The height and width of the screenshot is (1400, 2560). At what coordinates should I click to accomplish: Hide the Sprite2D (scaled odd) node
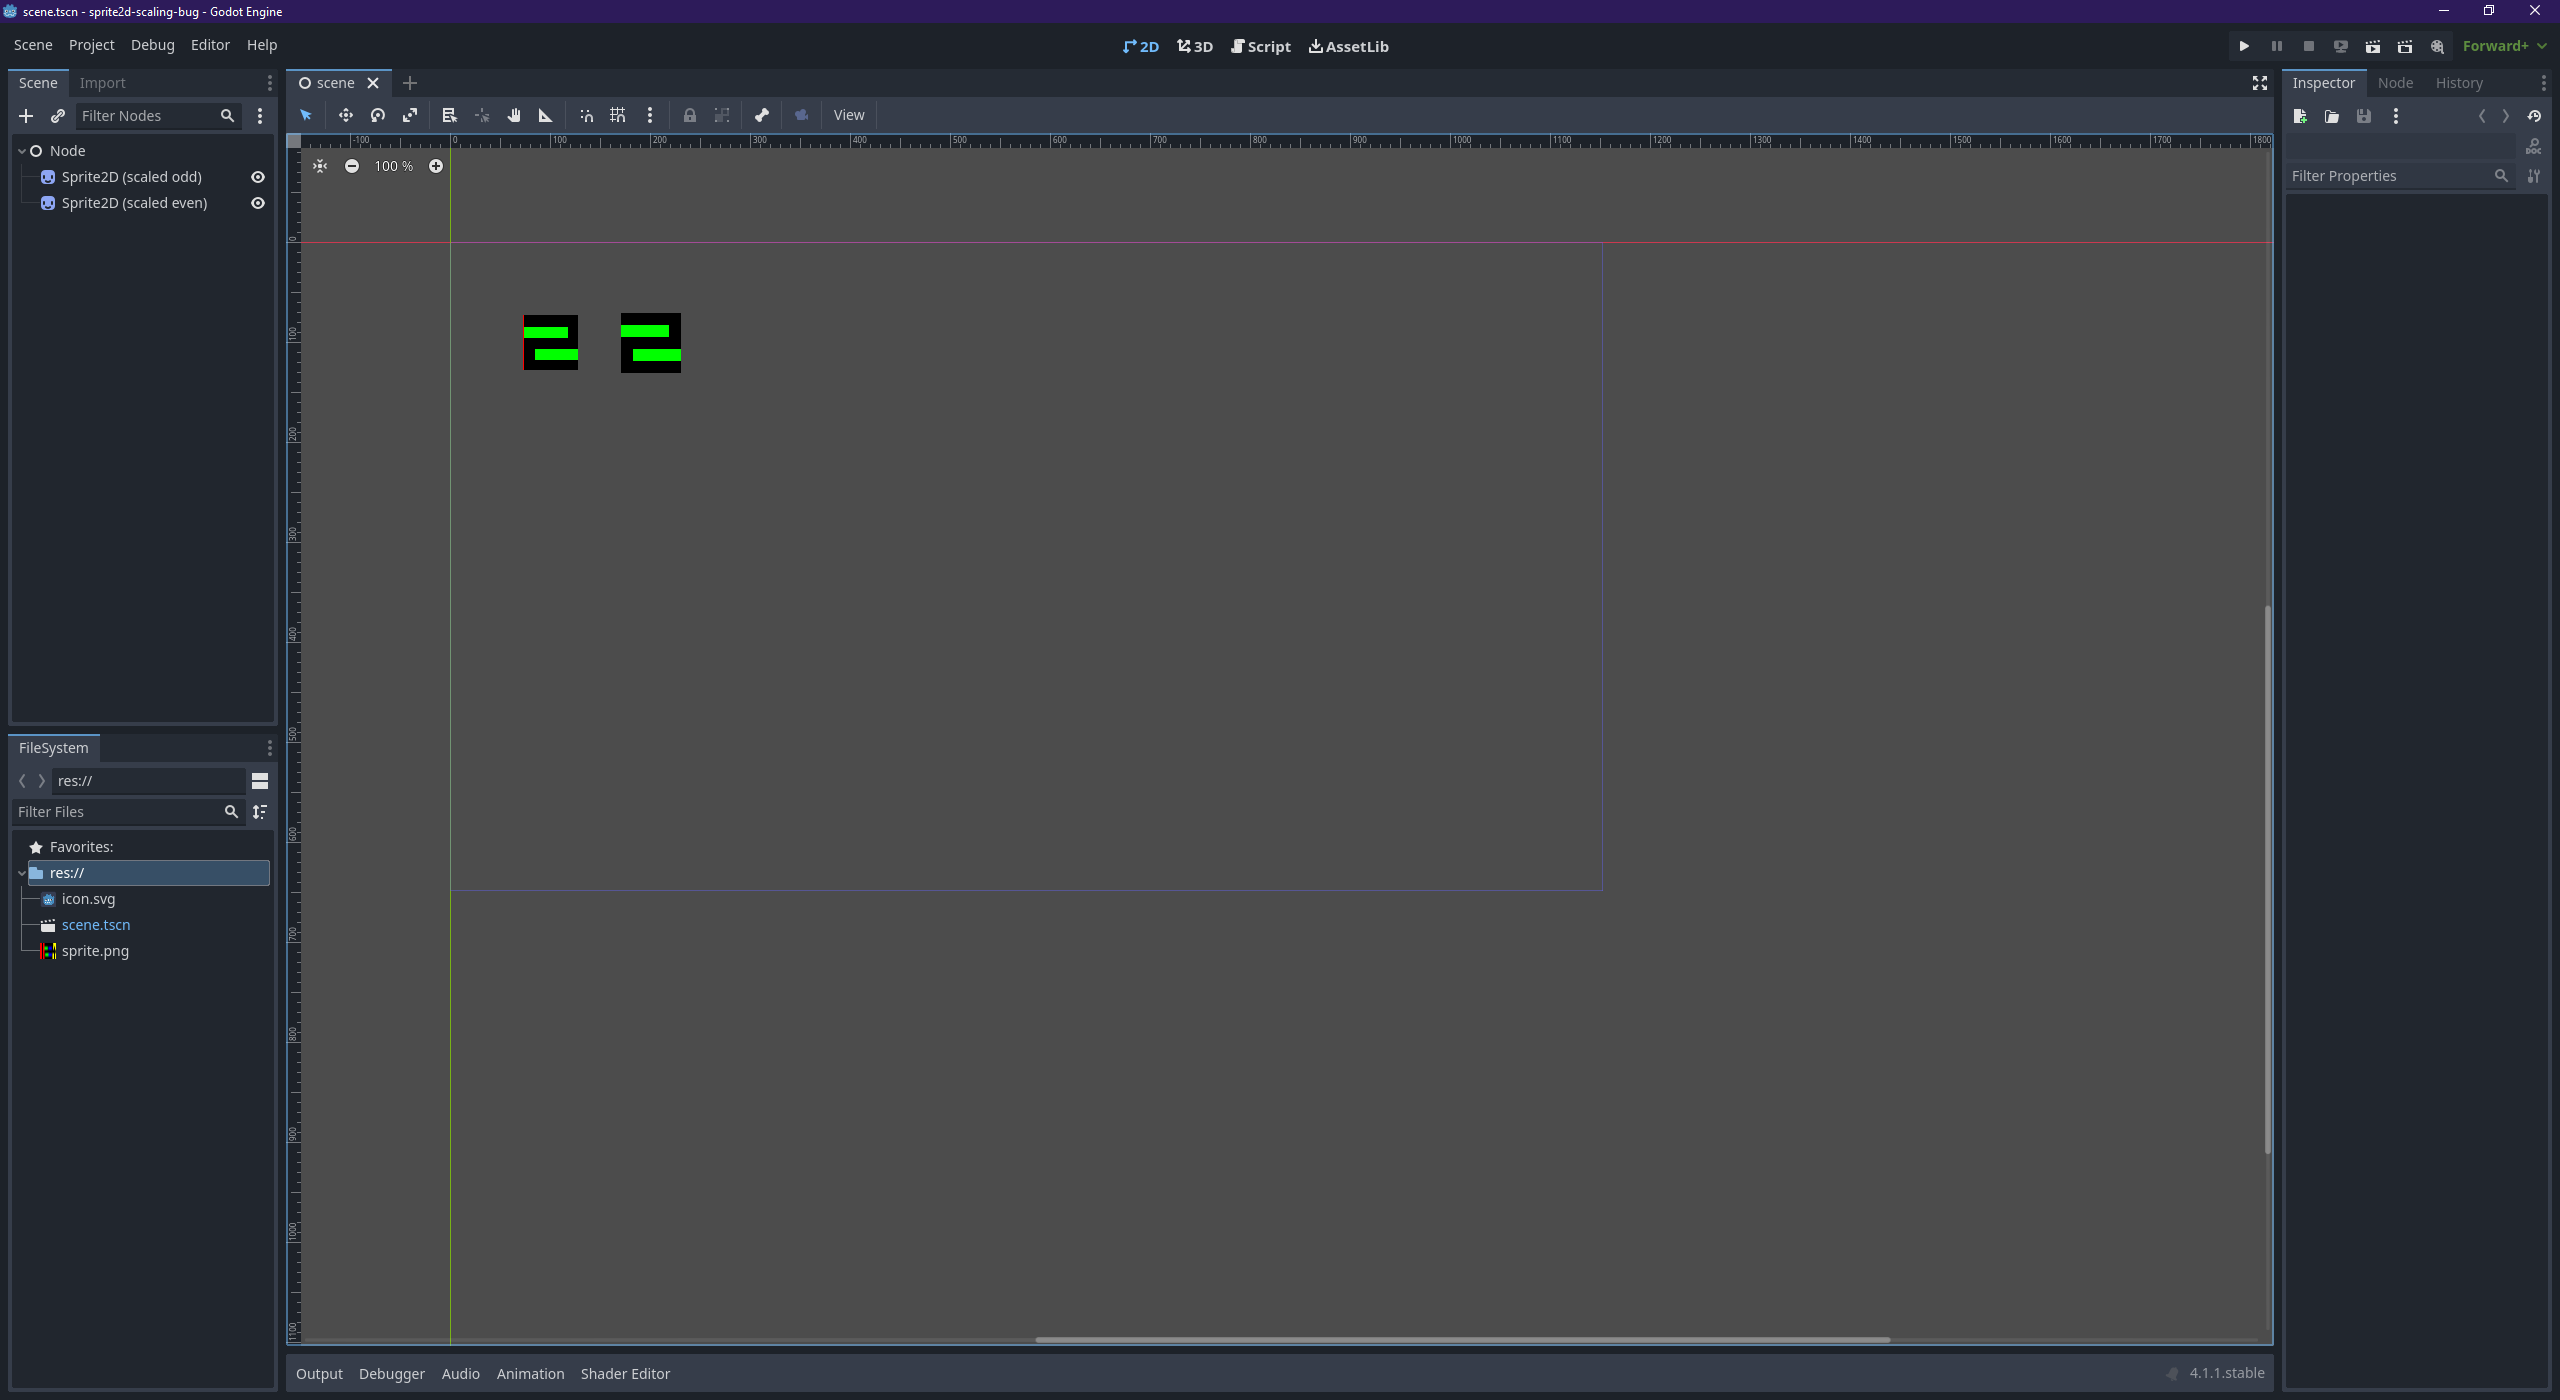click(257, 176)
